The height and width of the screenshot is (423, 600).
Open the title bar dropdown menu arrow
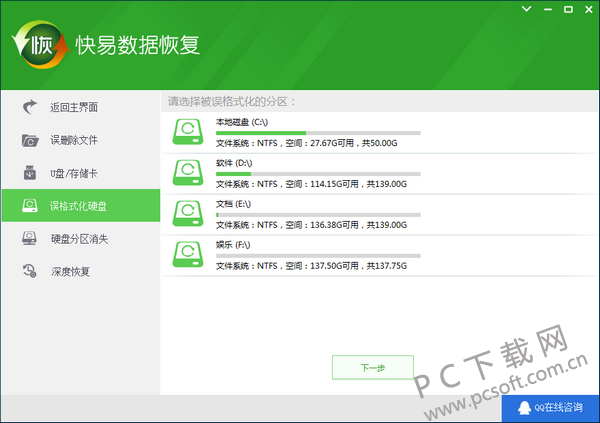coord(527,9)
